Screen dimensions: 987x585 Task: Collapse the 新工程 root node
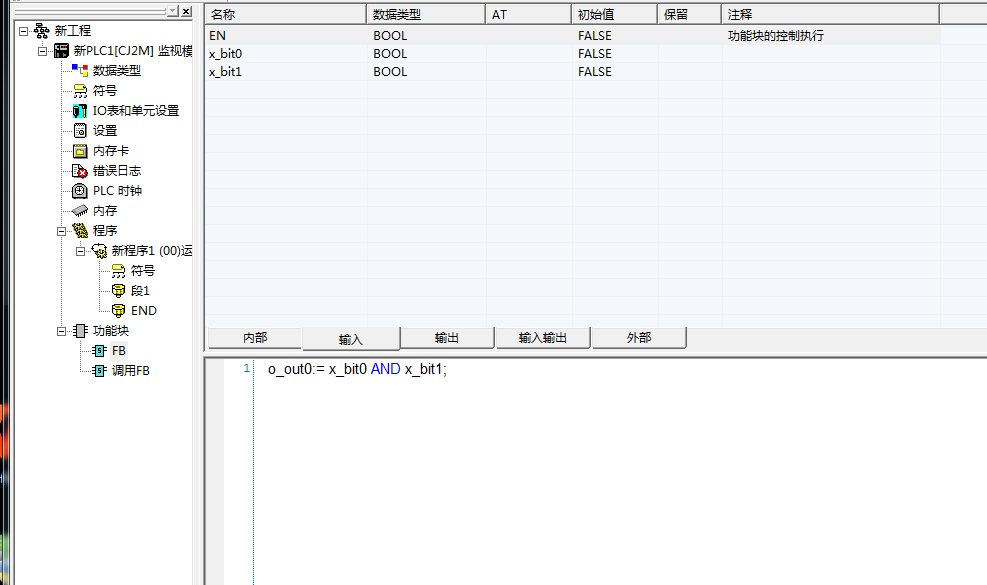(24, 31)
